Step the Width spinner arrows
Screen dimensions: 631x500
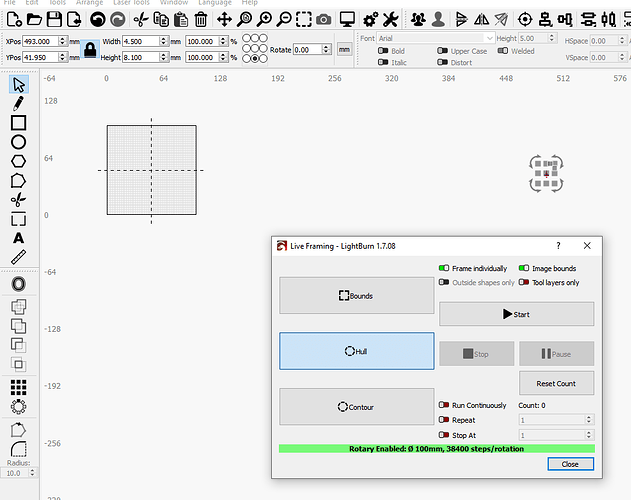pyautogui.click(x=163, y=41)
